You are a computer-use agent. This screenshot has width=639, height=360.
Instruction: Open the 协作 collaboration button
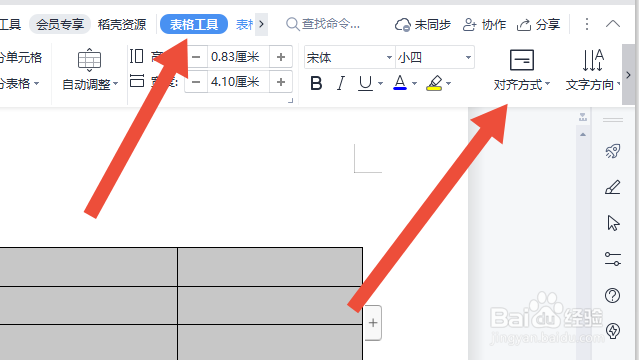tap(484, 24)
